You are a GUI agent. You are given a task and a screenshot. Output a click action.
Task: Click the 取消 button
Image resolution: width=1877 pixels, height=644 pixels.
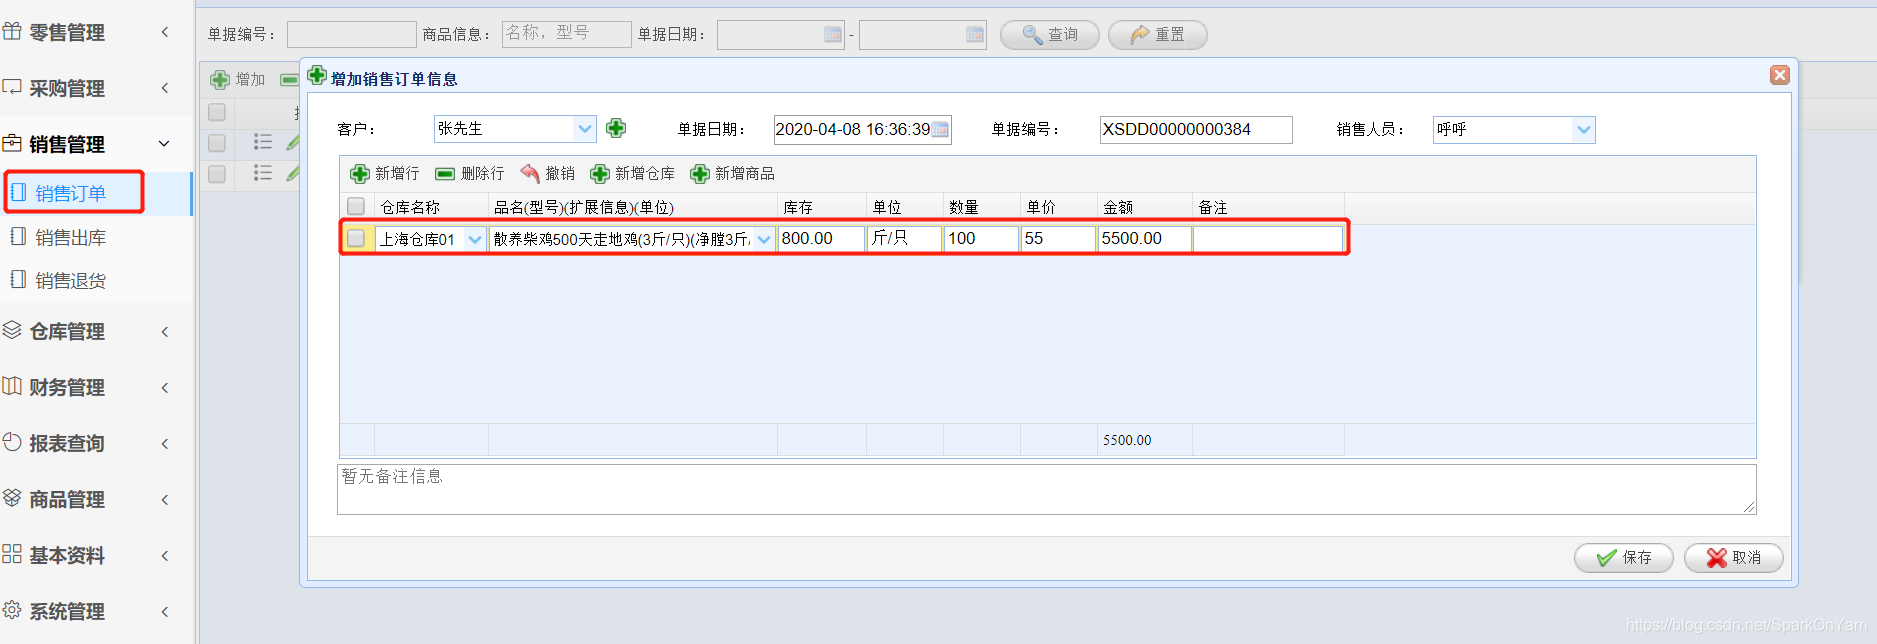pos(1733,557)
